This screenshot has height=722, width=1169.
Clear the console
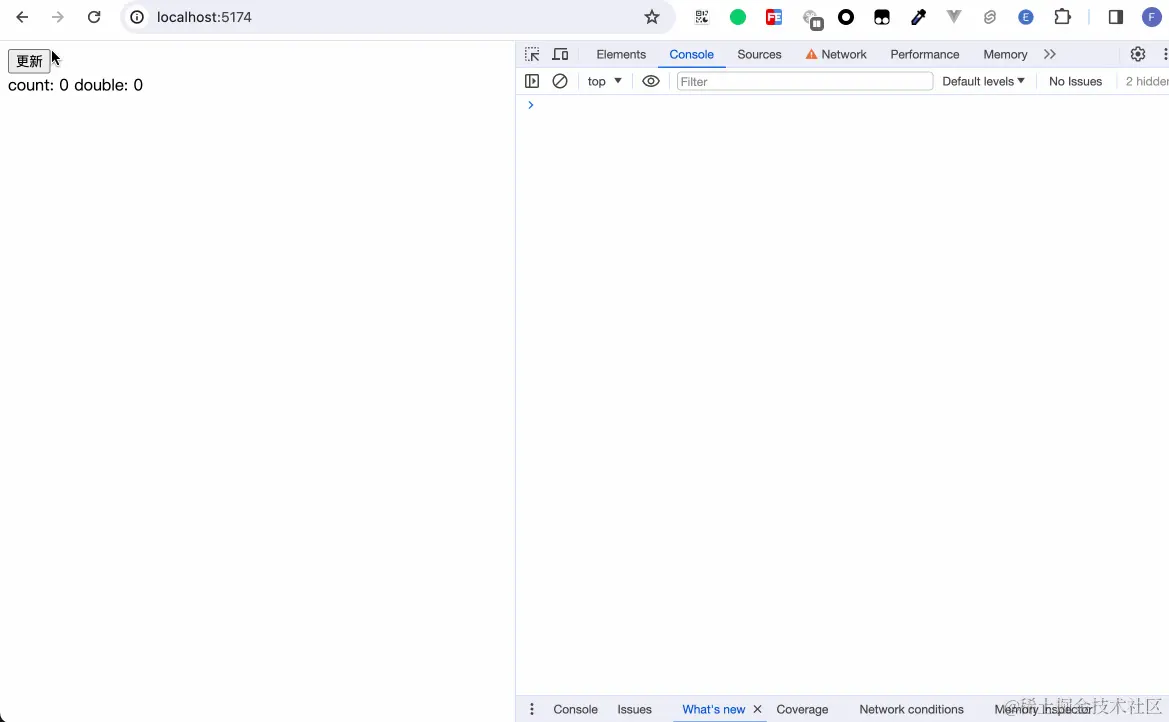point(560,81)
